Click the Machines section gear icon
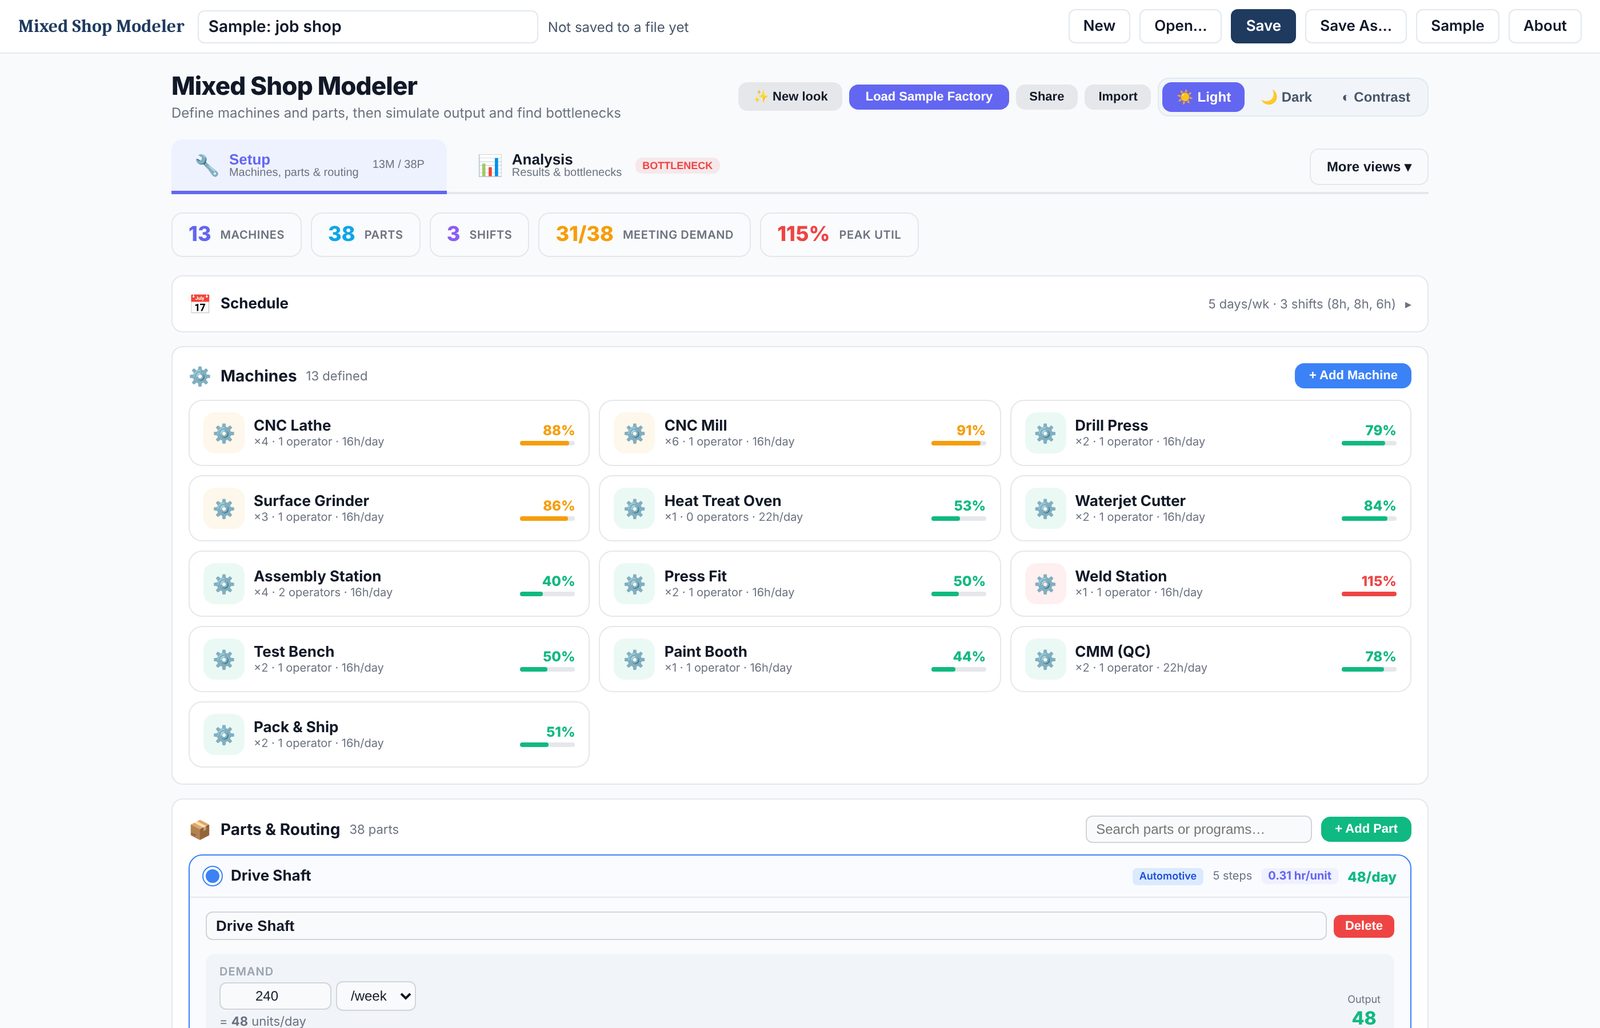 [x=200, y=376]
